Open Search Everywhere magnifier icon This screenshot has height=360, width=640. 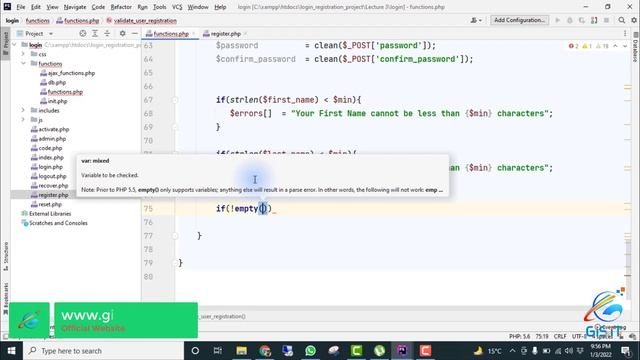pos(622,20)
